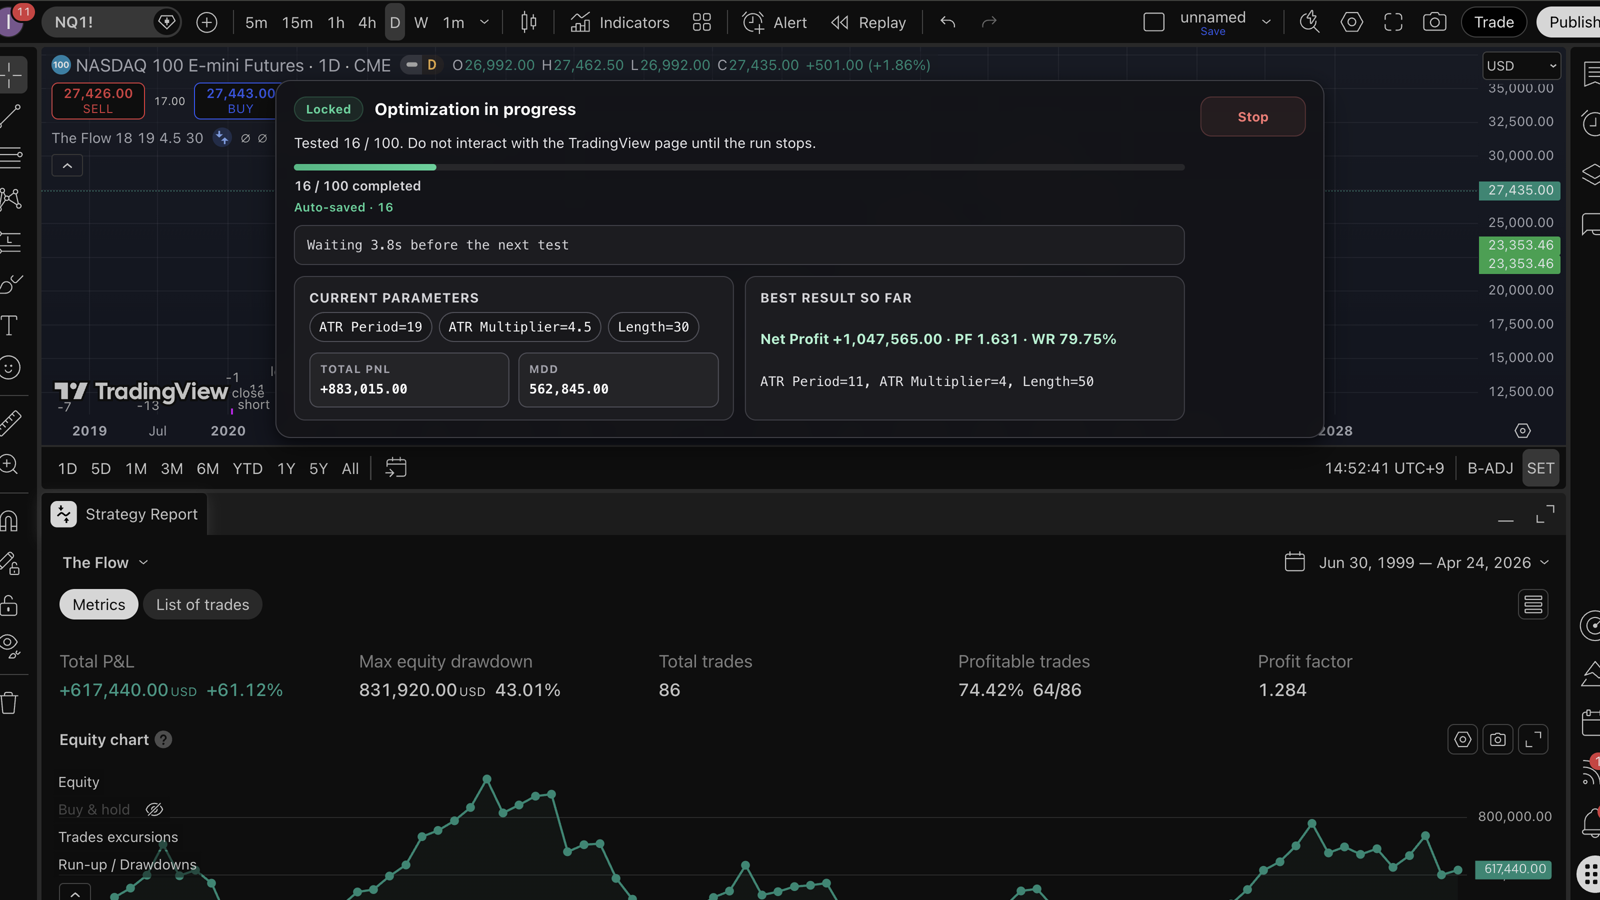The image size is (1600, 900).
Task: Redo the last chart action
Action: (x=989, y=22)
